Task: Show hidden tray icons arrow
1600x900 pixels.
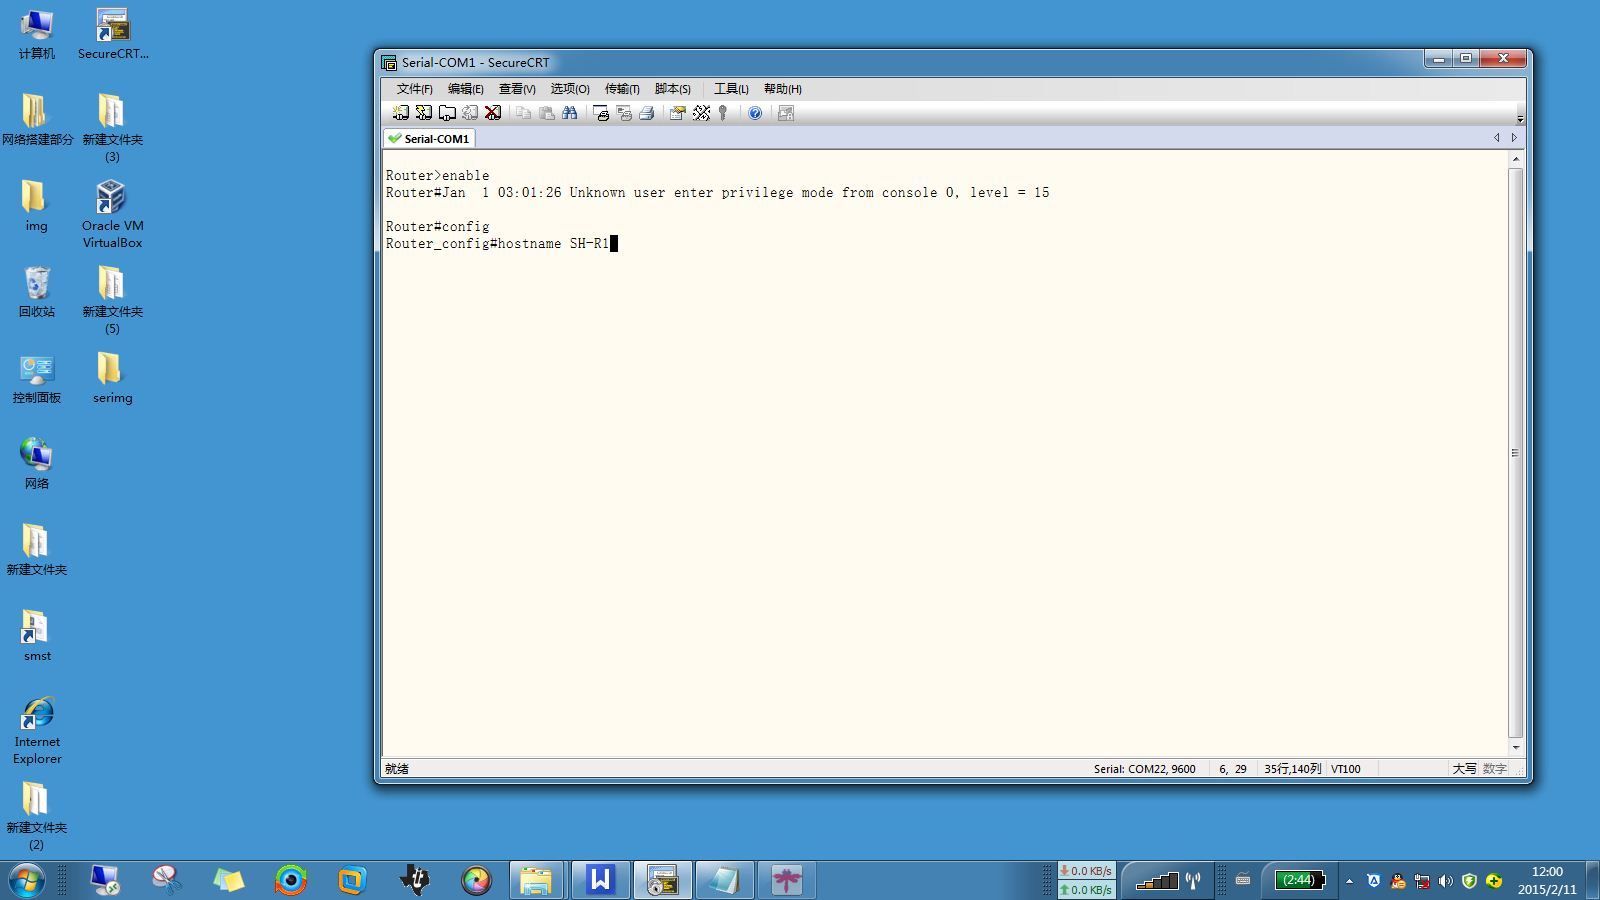Action: coord(1349,881)
